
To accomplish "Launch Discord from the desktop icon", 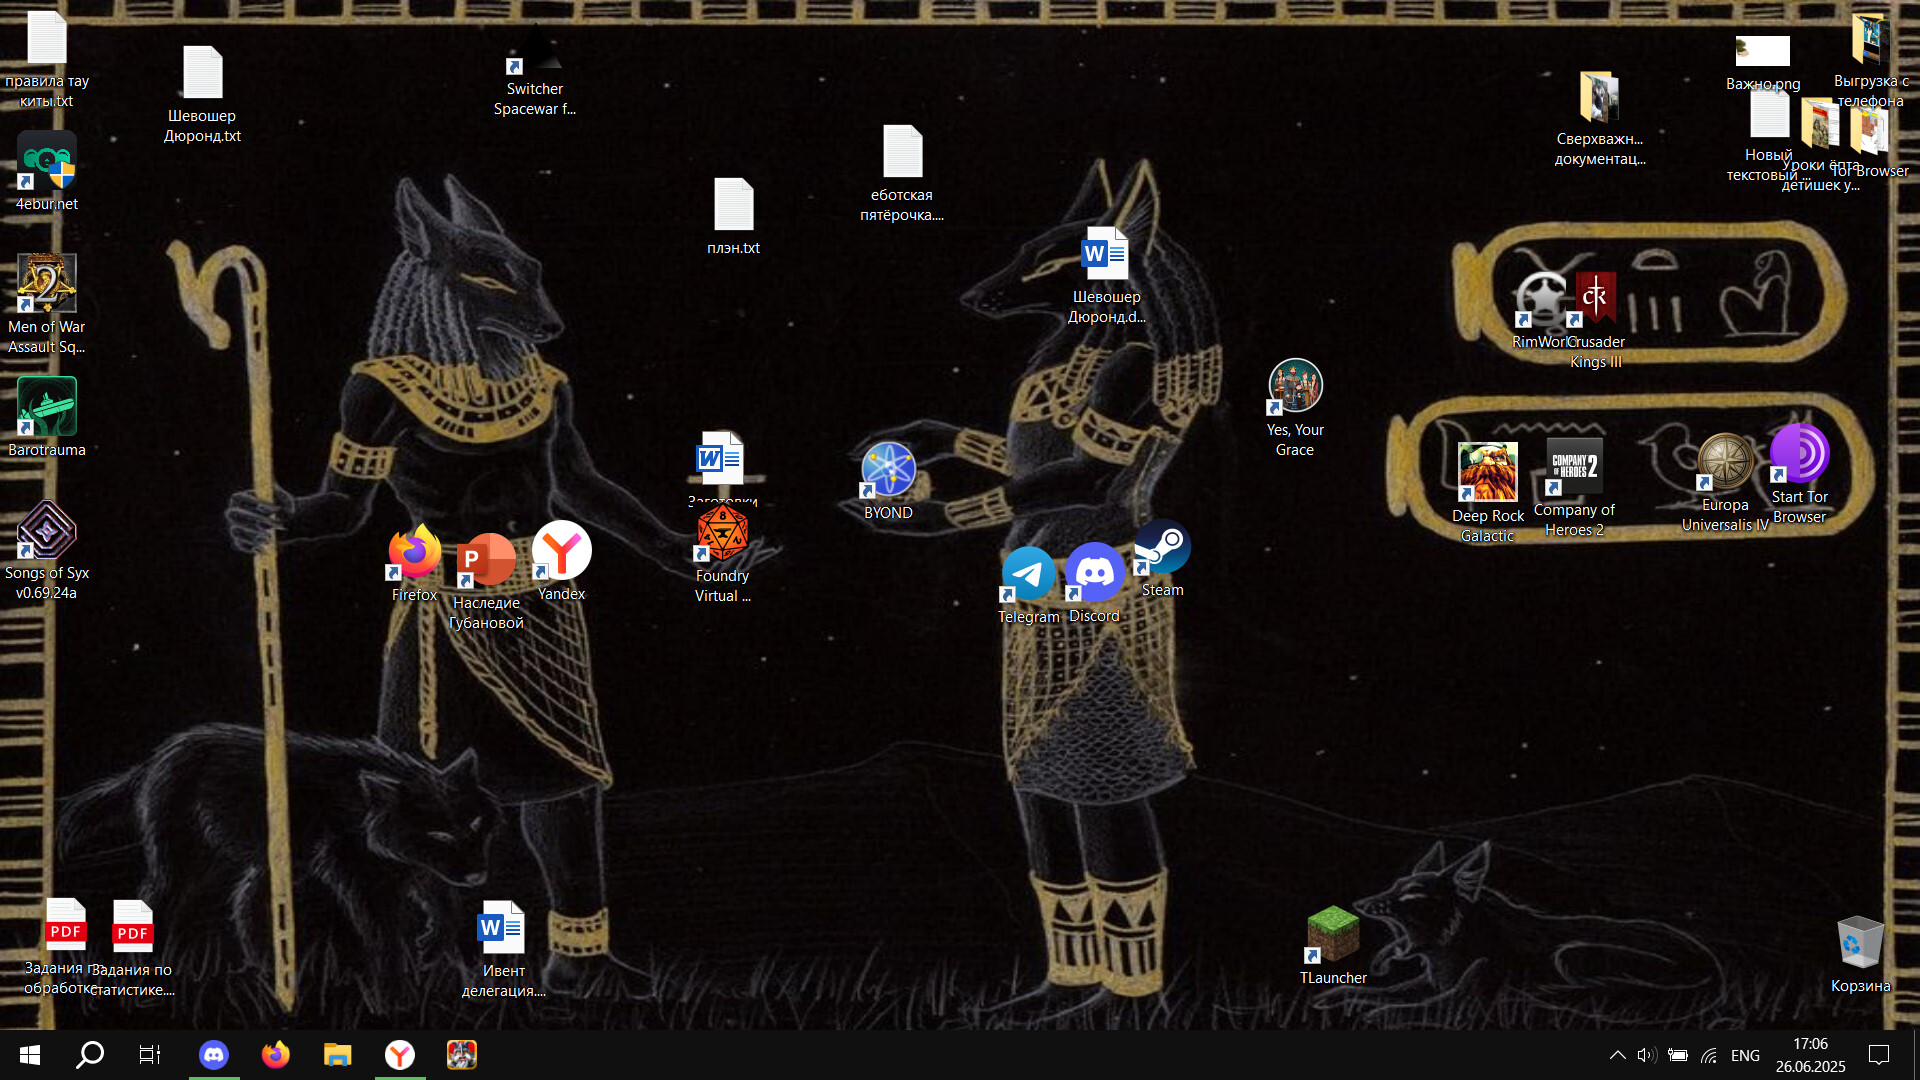I will click(1095, 573).
